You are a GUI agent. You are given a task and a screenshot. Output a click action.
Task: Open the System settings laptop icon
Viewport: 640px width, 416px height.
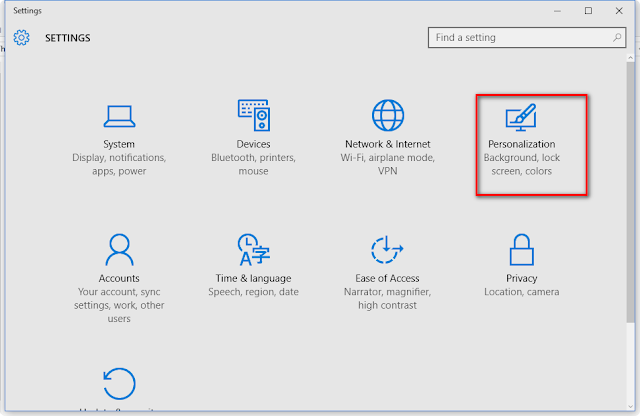pyautogui.click(x=119, y=115)
